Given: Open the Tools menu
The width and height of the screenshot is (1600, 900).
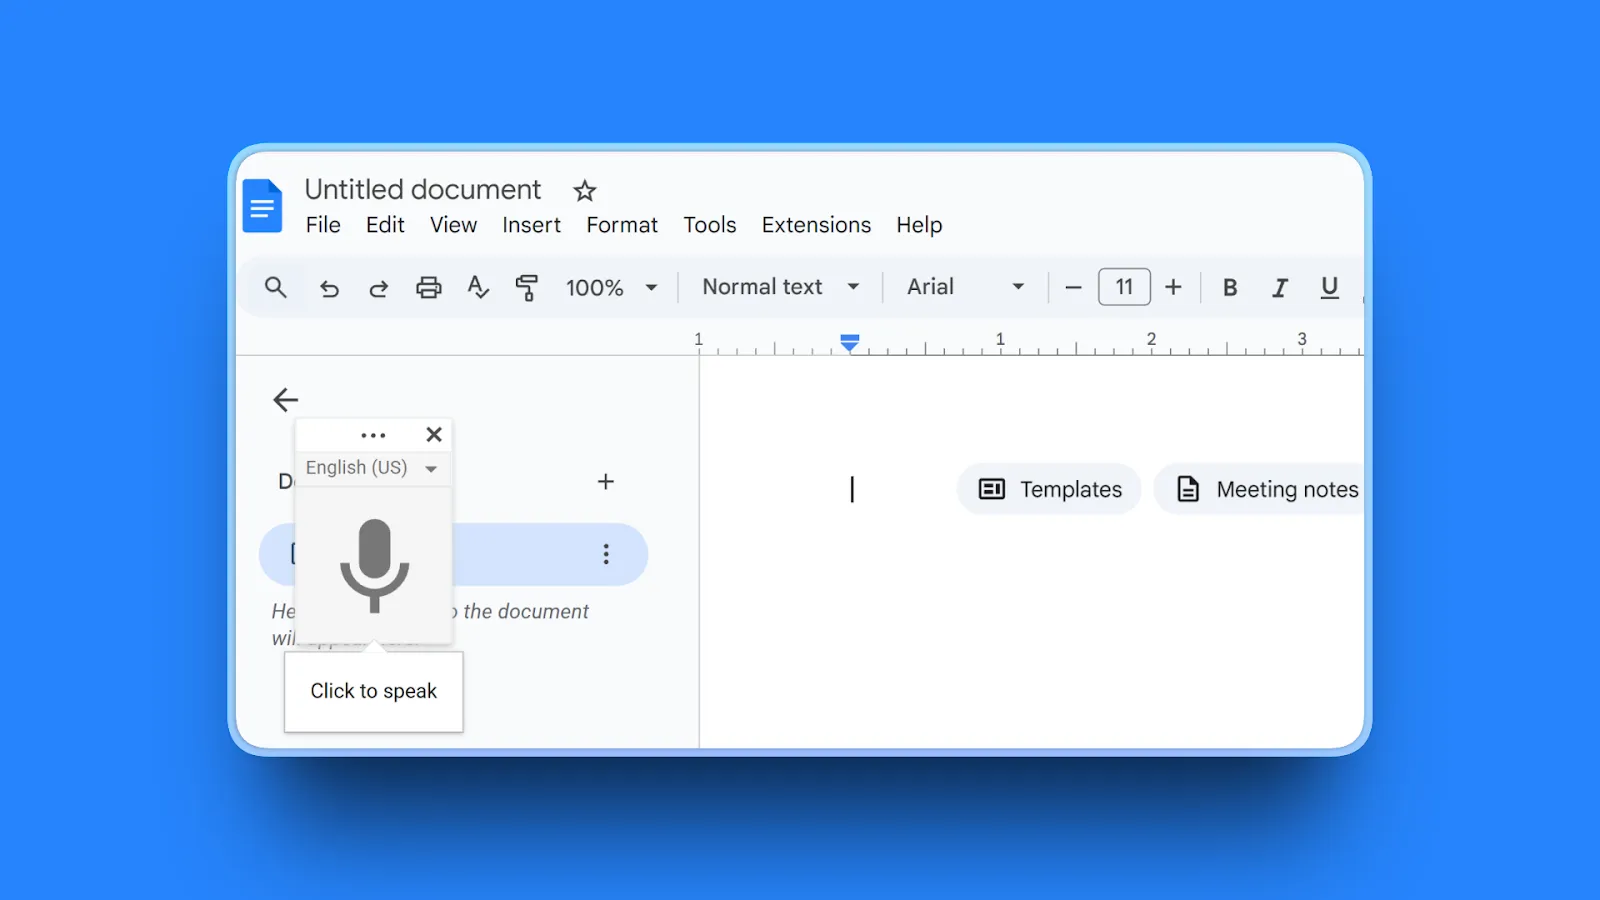Looking at the screenshot, I should 709,225.
